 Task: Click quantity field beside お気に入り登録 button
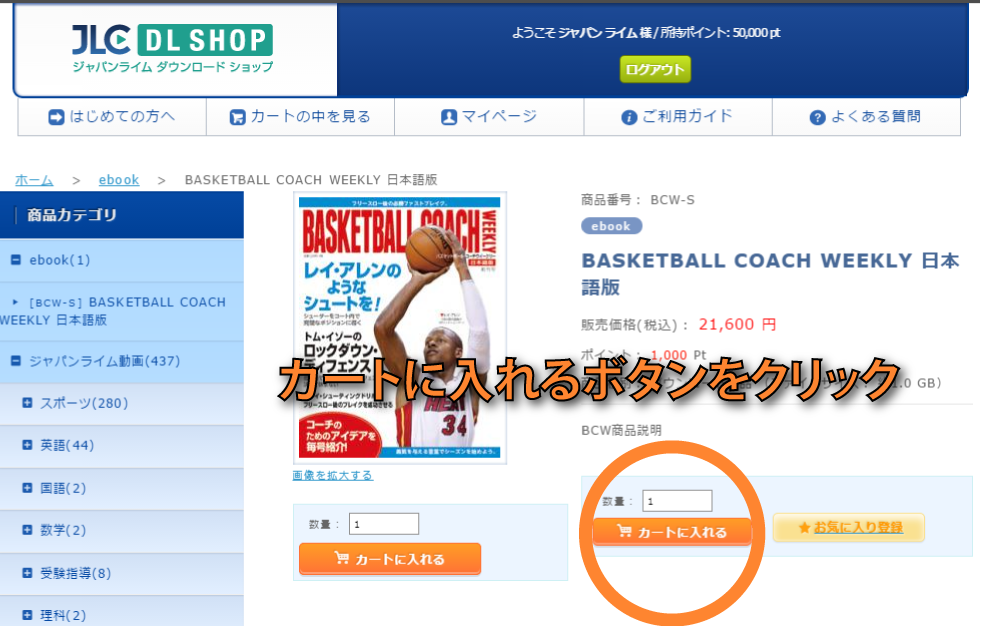click(677, 501)
